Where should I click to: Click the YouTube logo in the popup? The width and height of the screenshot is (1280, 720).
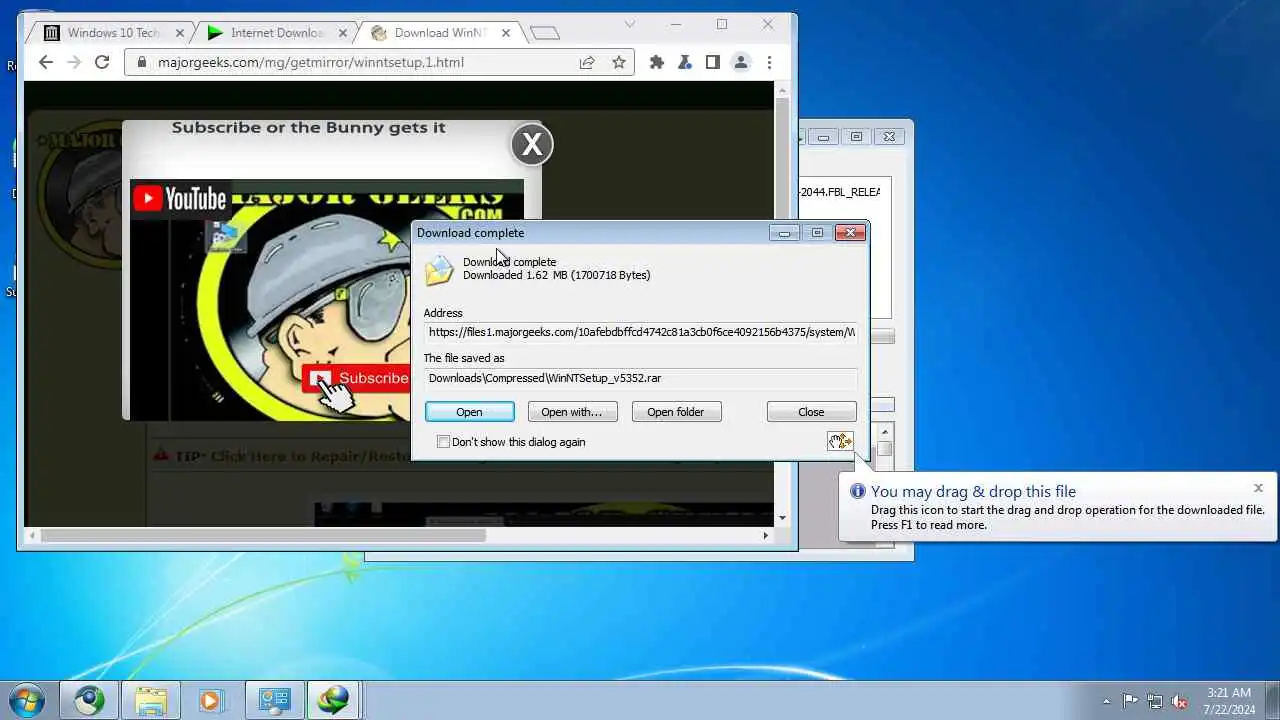click(180, 198)
